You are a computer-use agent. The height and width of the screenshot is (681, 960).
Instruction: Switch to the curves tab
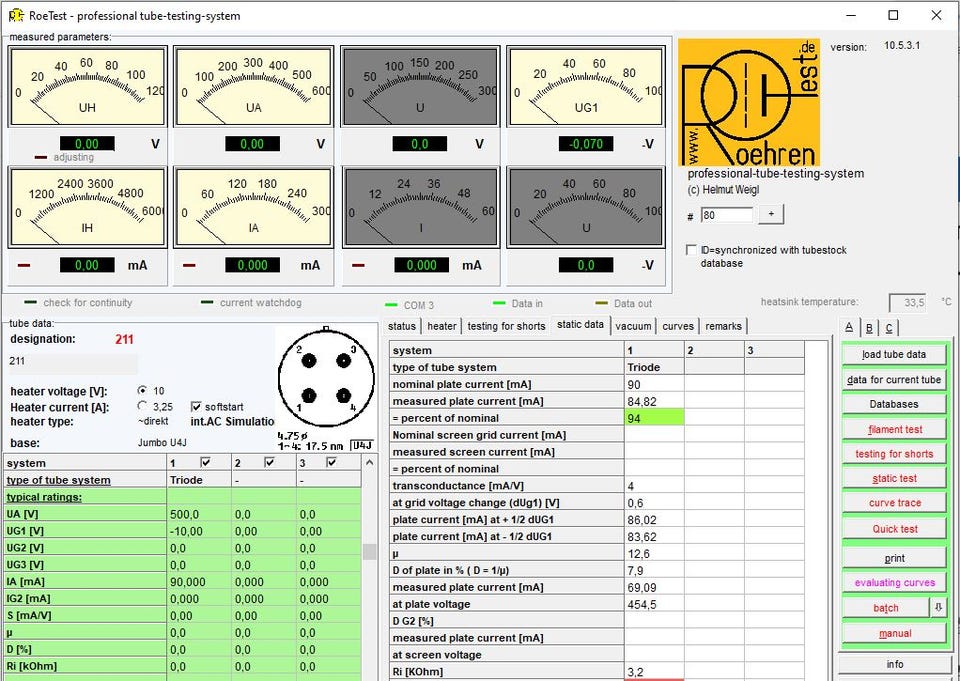[678, 326]
